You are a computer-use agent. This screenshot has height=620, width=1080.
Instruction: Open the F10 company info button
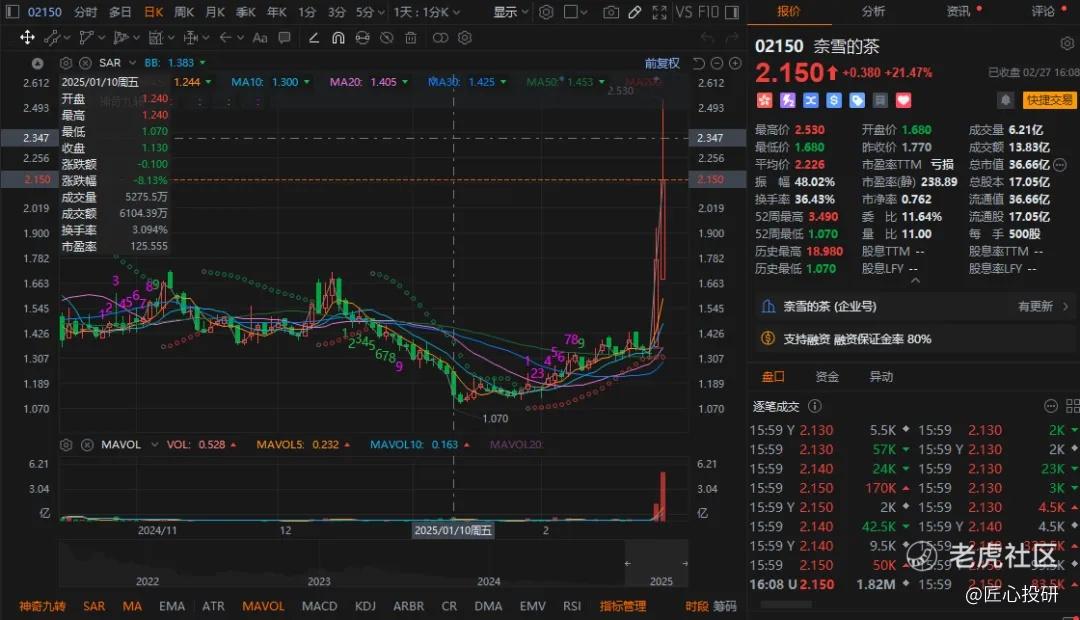coord(709,12)
